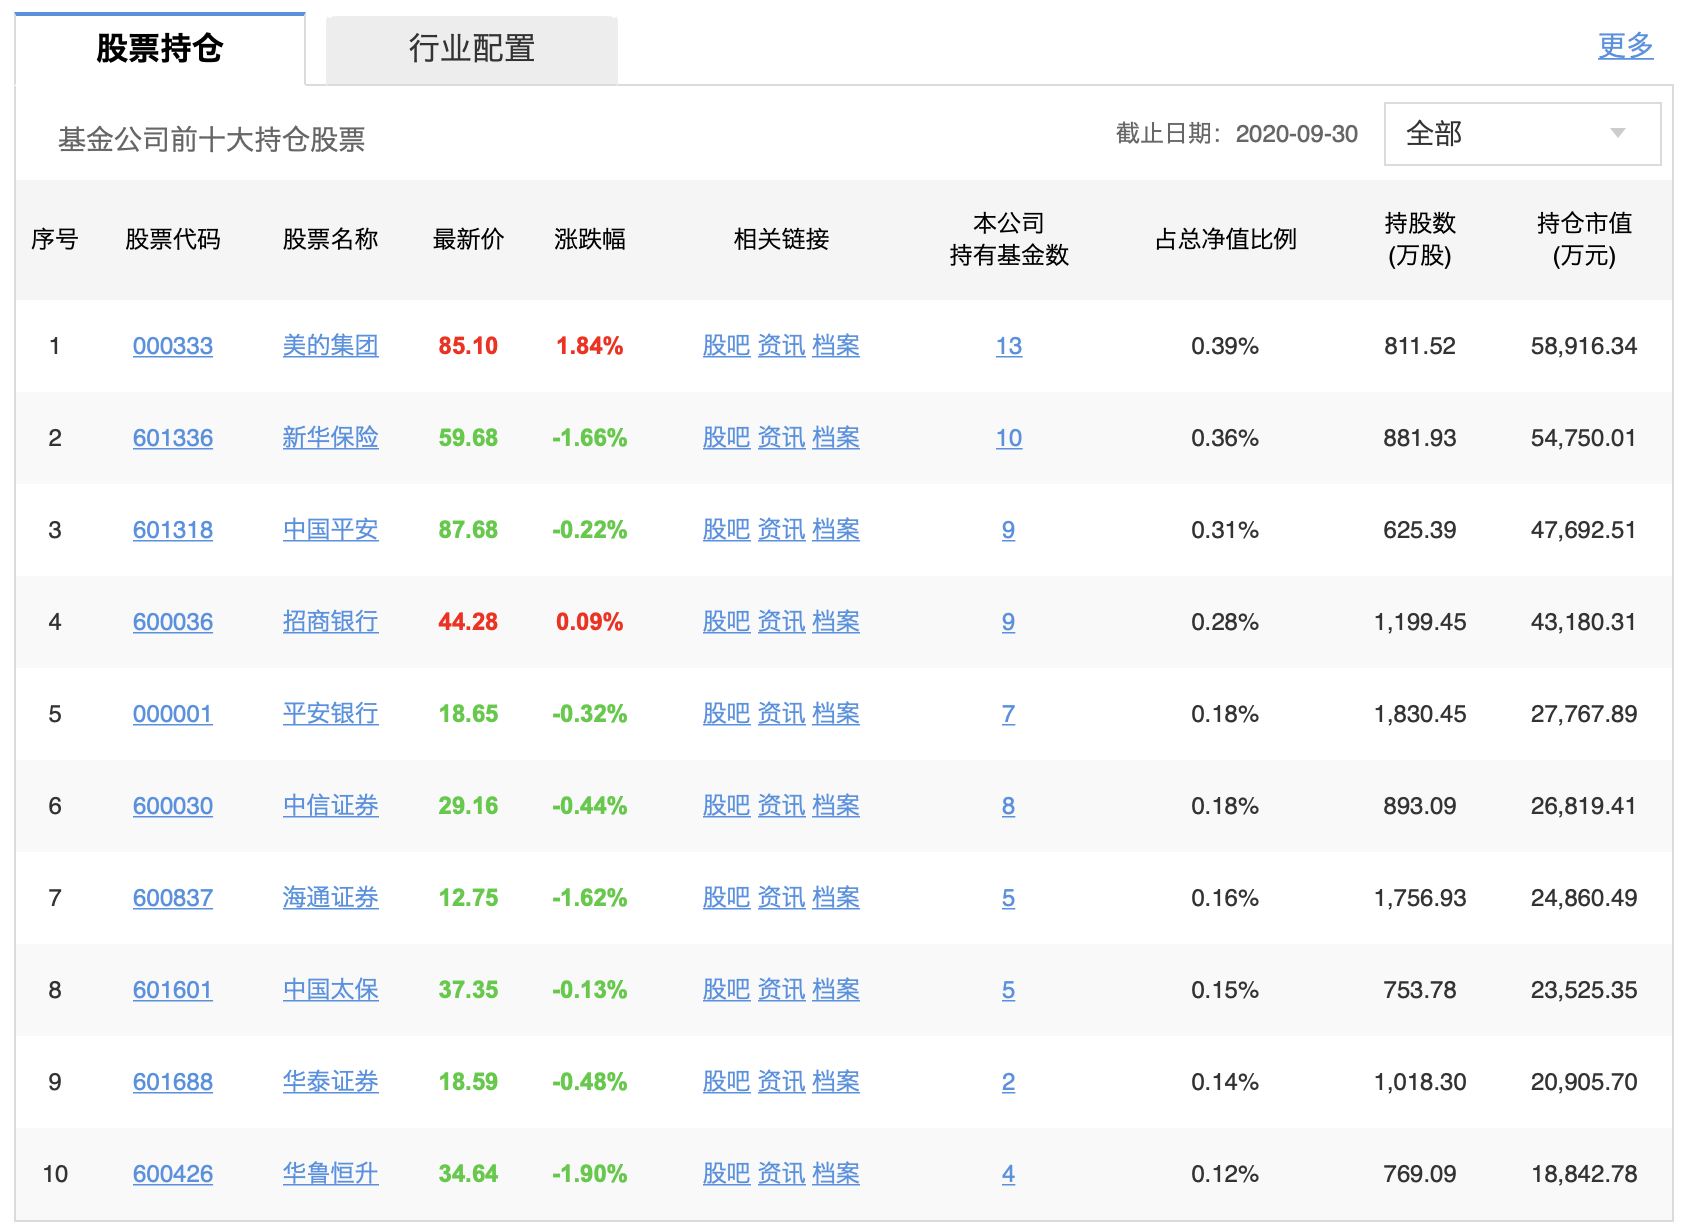Open 新华保险 stock name link
The image size is (1688, 1230).
pyautogui.click(x=330, y=438)
